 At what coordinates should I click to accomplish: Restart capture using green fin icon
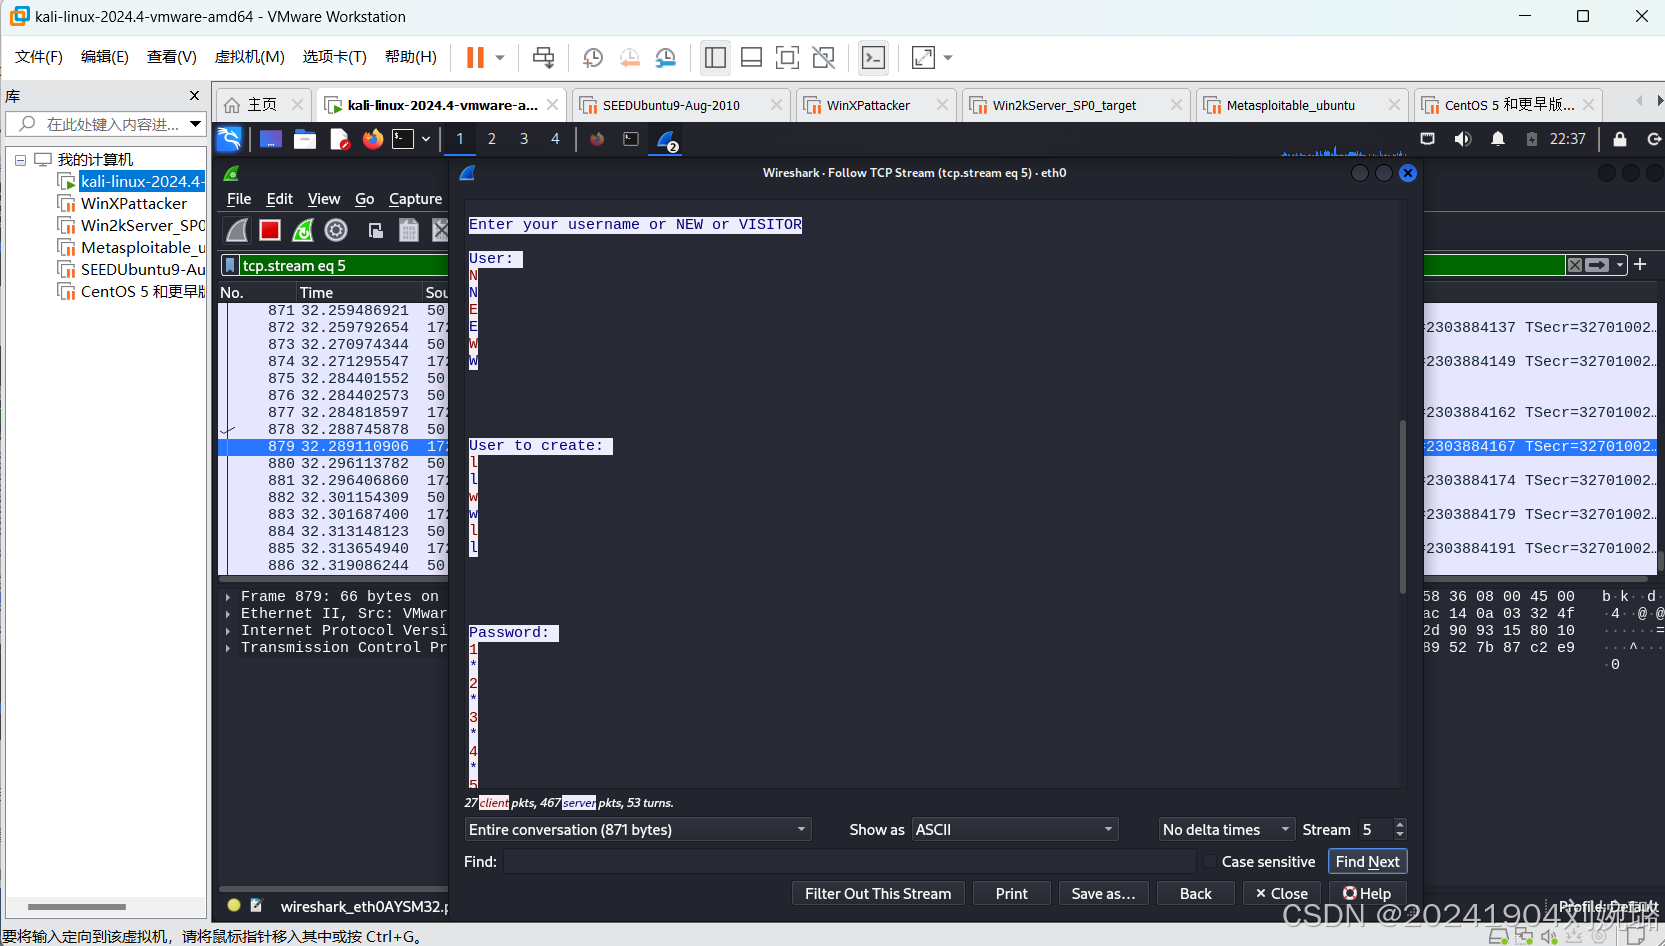pos(303,231)
